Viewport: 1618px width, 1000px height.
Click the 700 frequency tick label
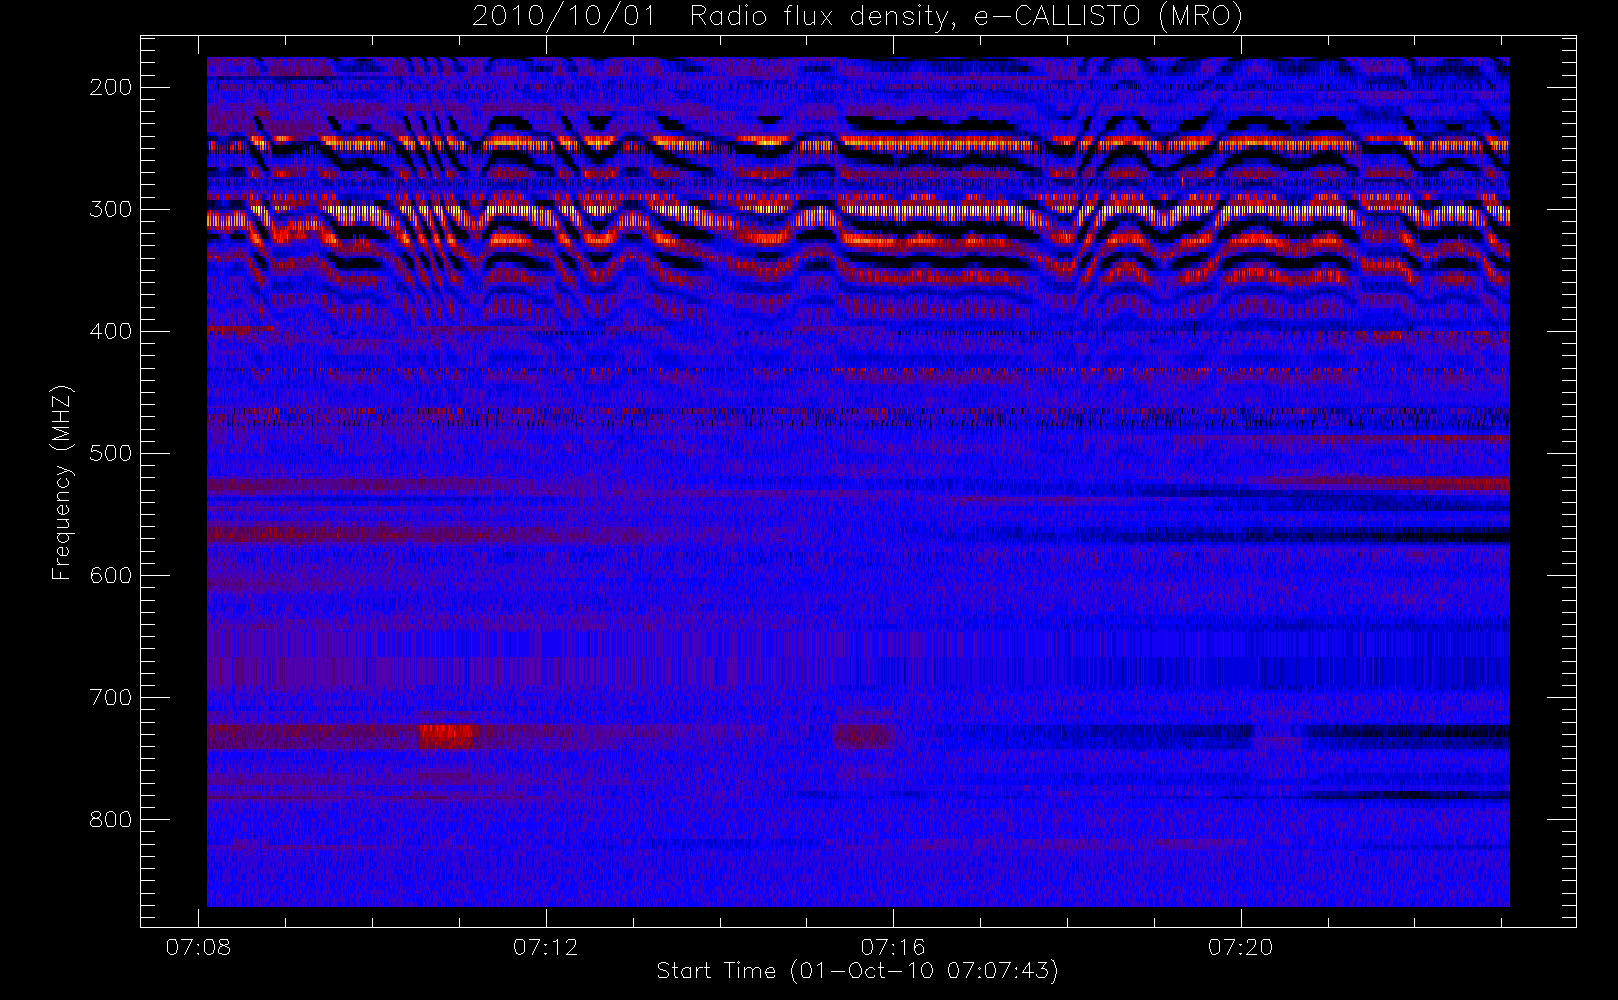[111, 697]
